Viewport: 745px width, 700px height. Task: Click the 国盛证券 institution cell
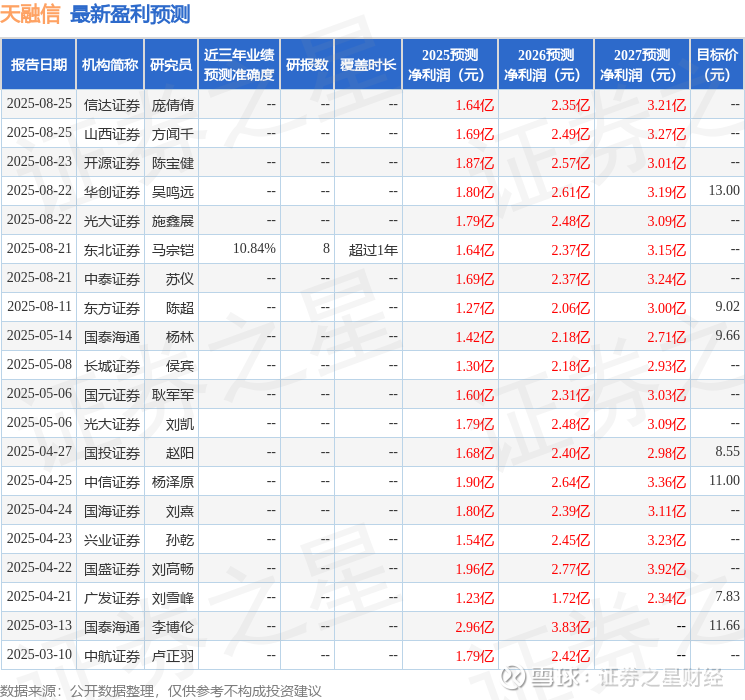pos(112,569)
